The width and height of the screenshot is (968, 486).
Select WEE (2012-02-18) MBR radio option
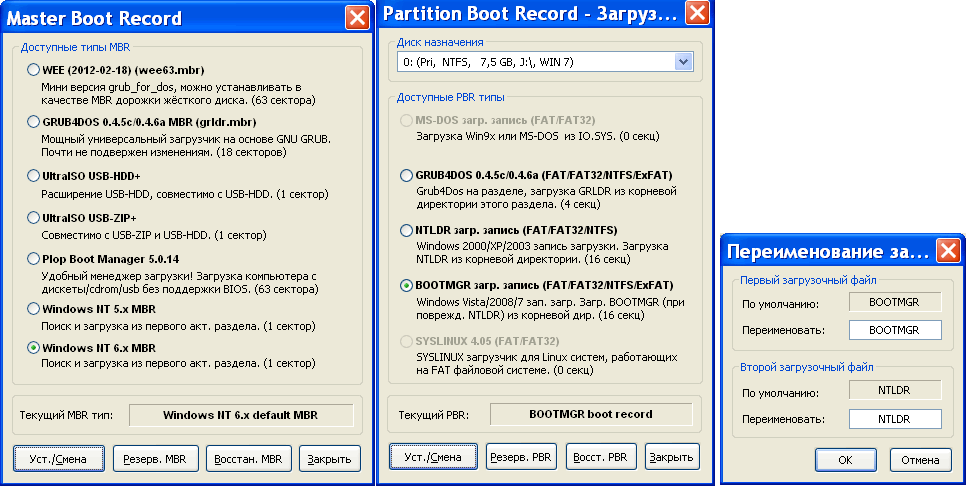(x=34, y=71)
